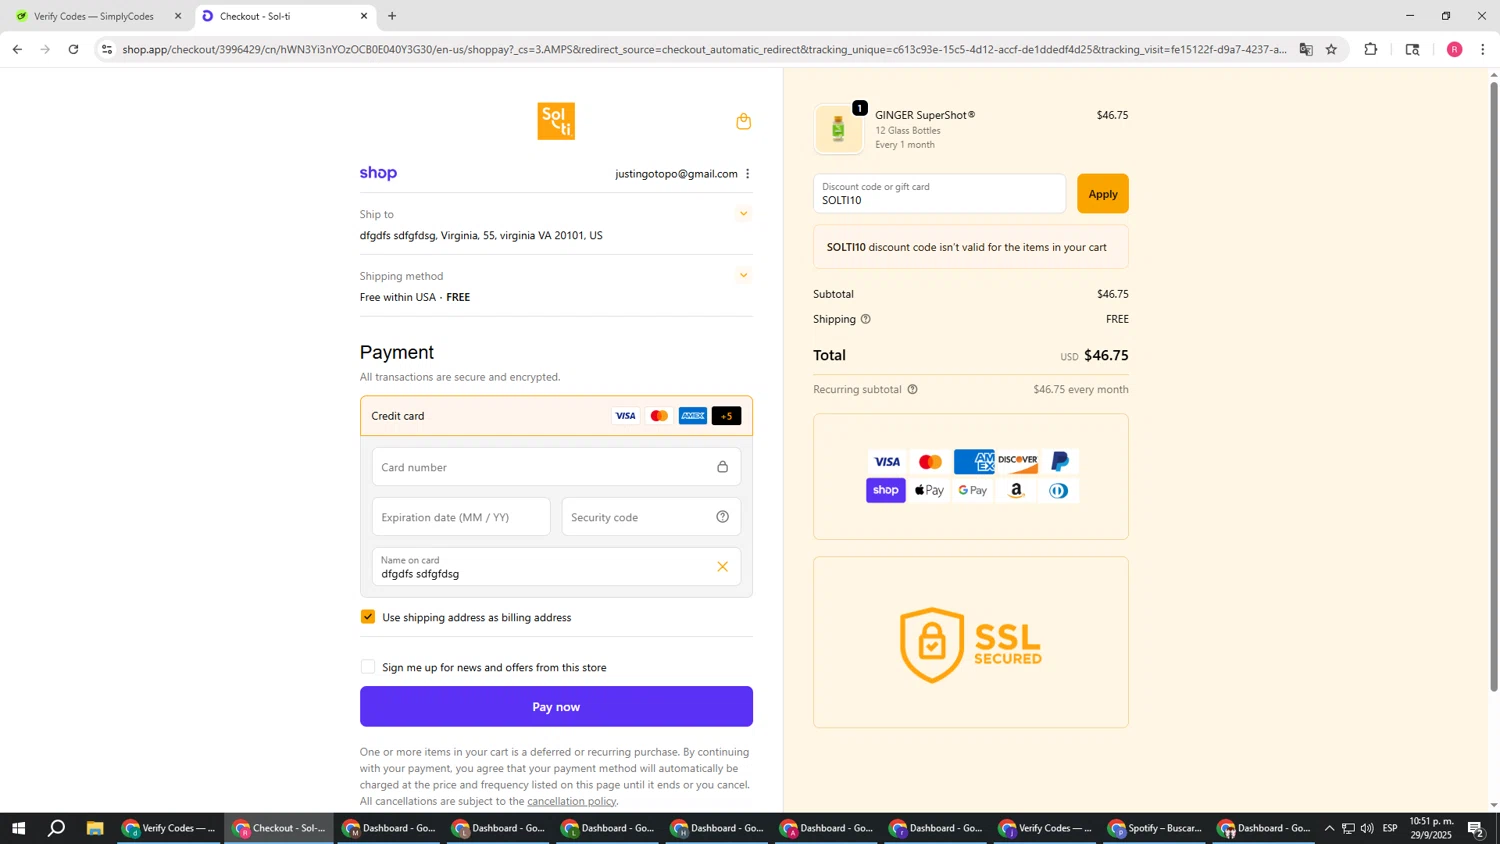Open a new browser tab
The height and width of the screenshot is (844, 1500).
coord(392,16)
